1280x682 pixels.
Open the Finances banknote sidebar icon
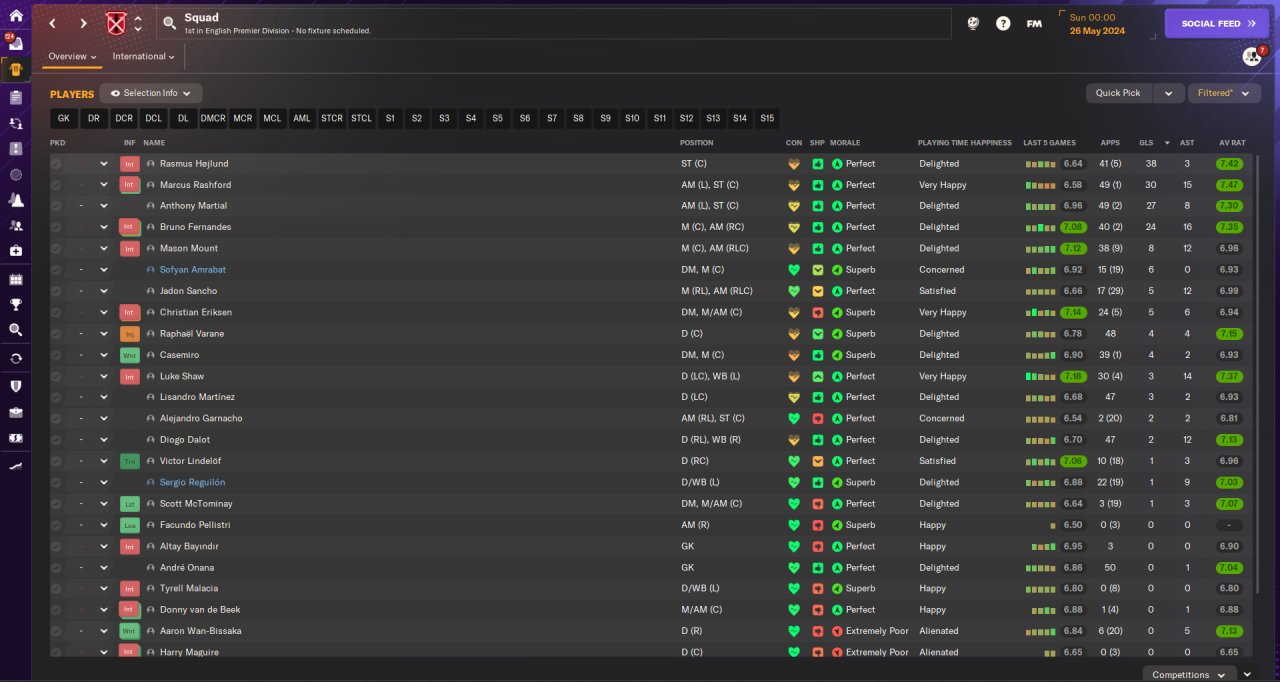(x=16, y=438)
